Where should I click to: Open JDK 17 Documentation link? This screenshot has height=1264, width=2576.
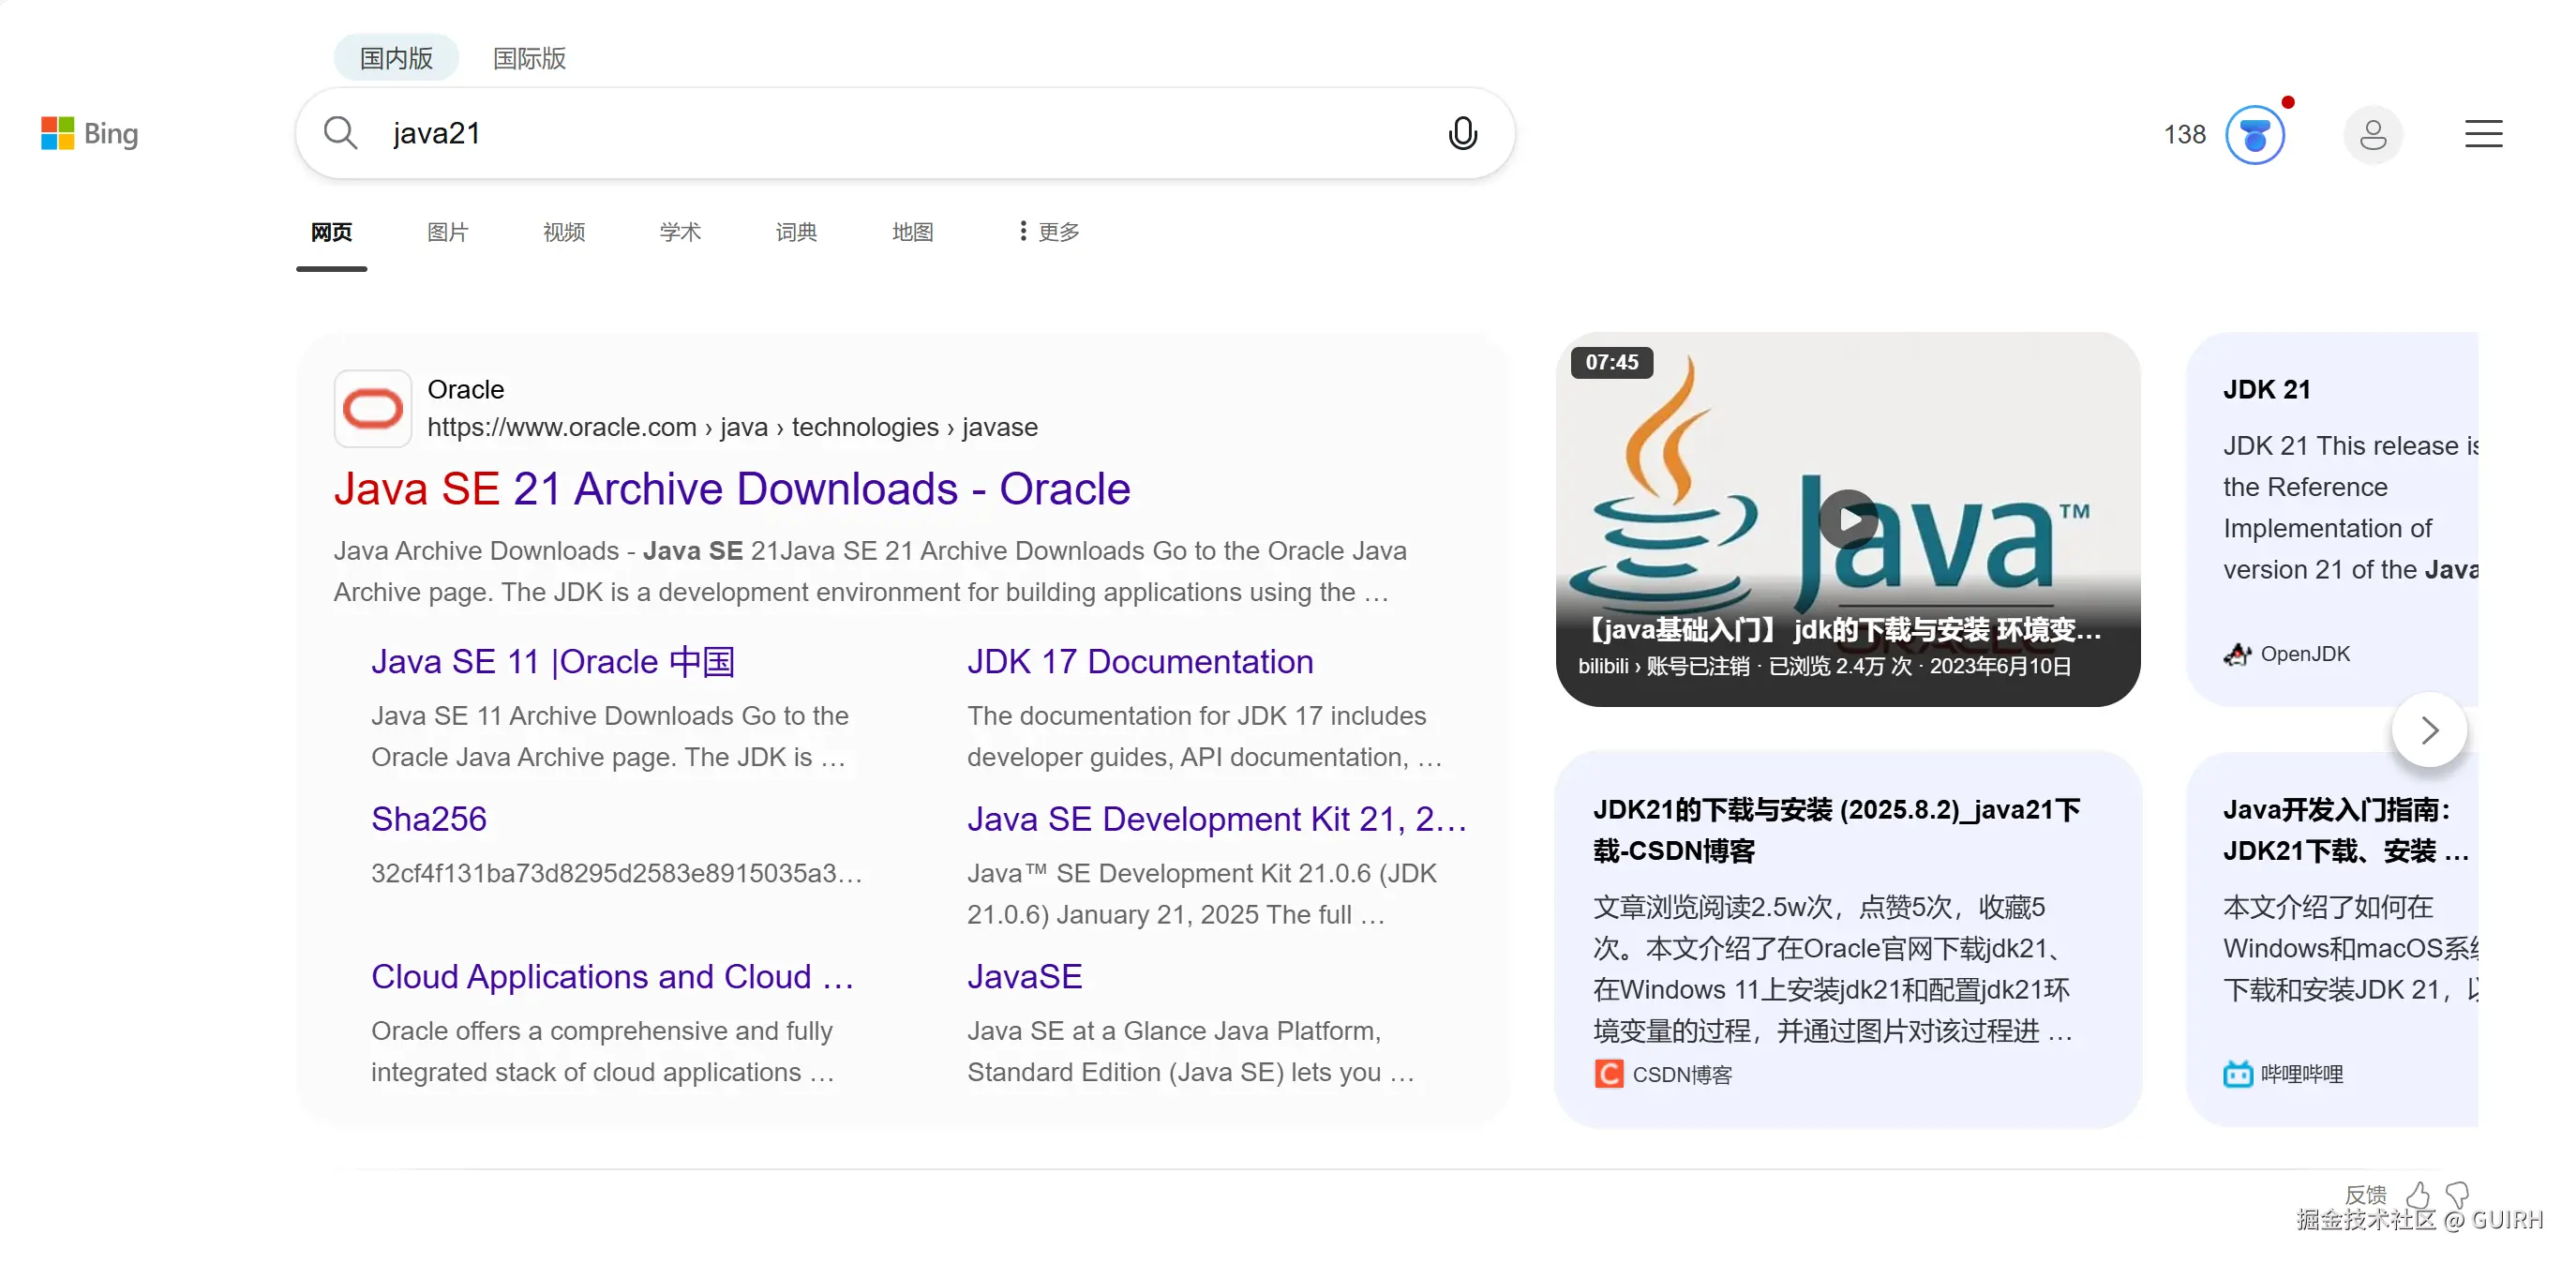1139,661
